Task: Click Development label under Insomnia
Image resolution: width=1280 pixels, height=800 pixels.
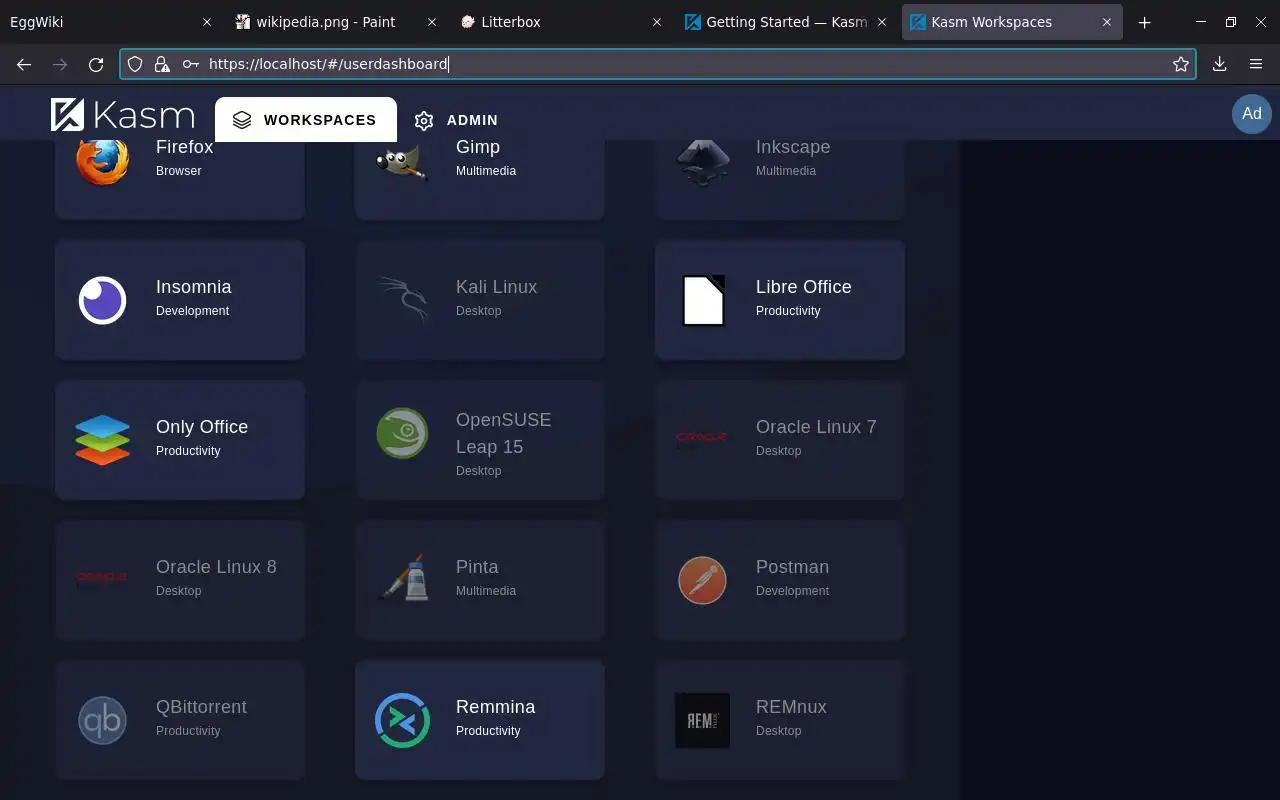Action: [192, 311]
